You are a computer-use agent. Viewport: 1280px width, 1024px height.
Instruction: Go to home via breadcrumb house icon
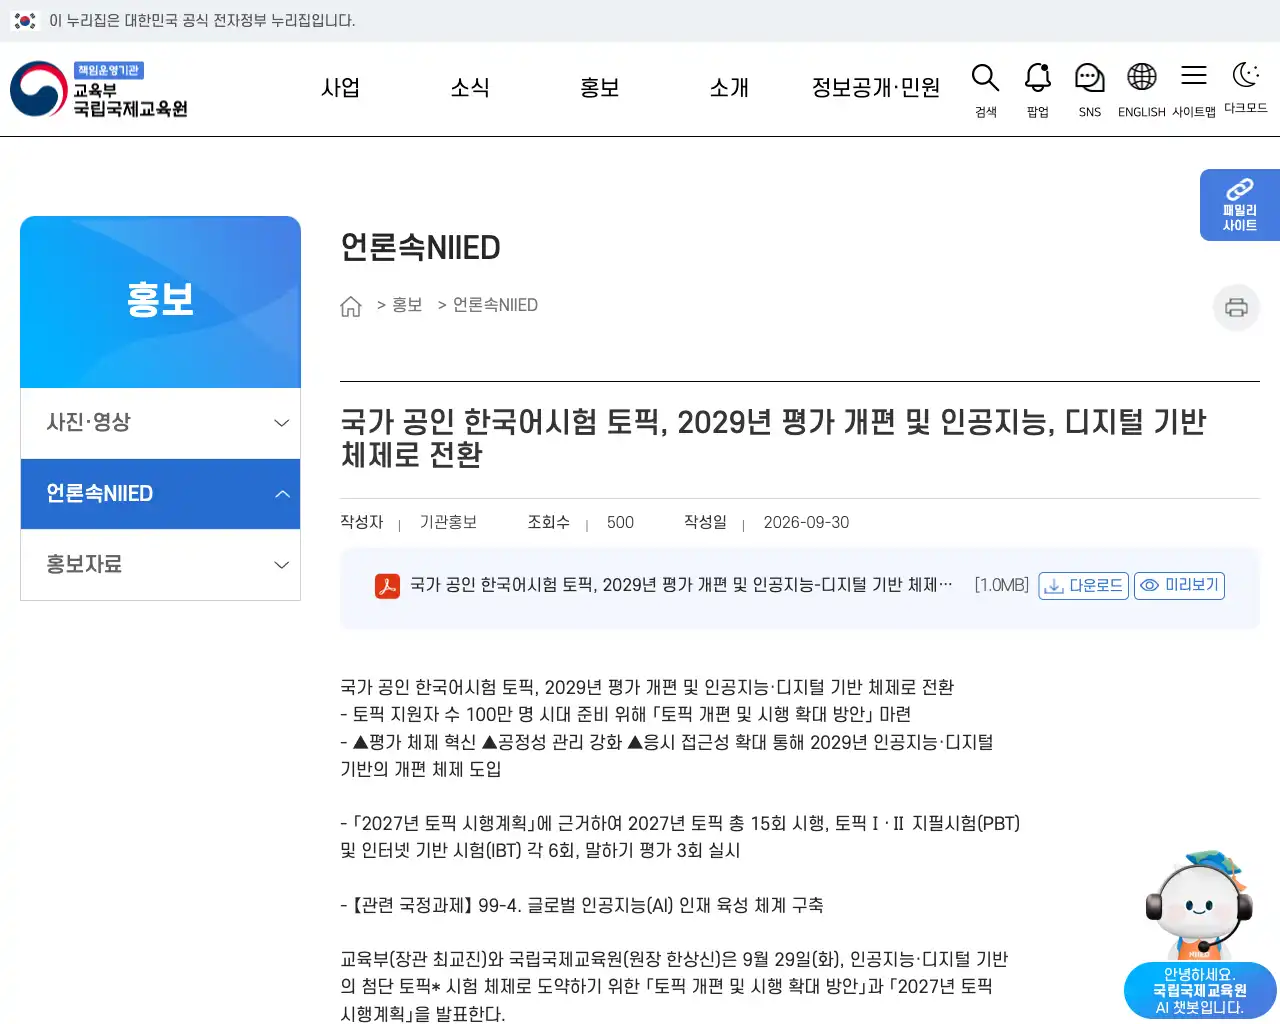pos(350,306)
